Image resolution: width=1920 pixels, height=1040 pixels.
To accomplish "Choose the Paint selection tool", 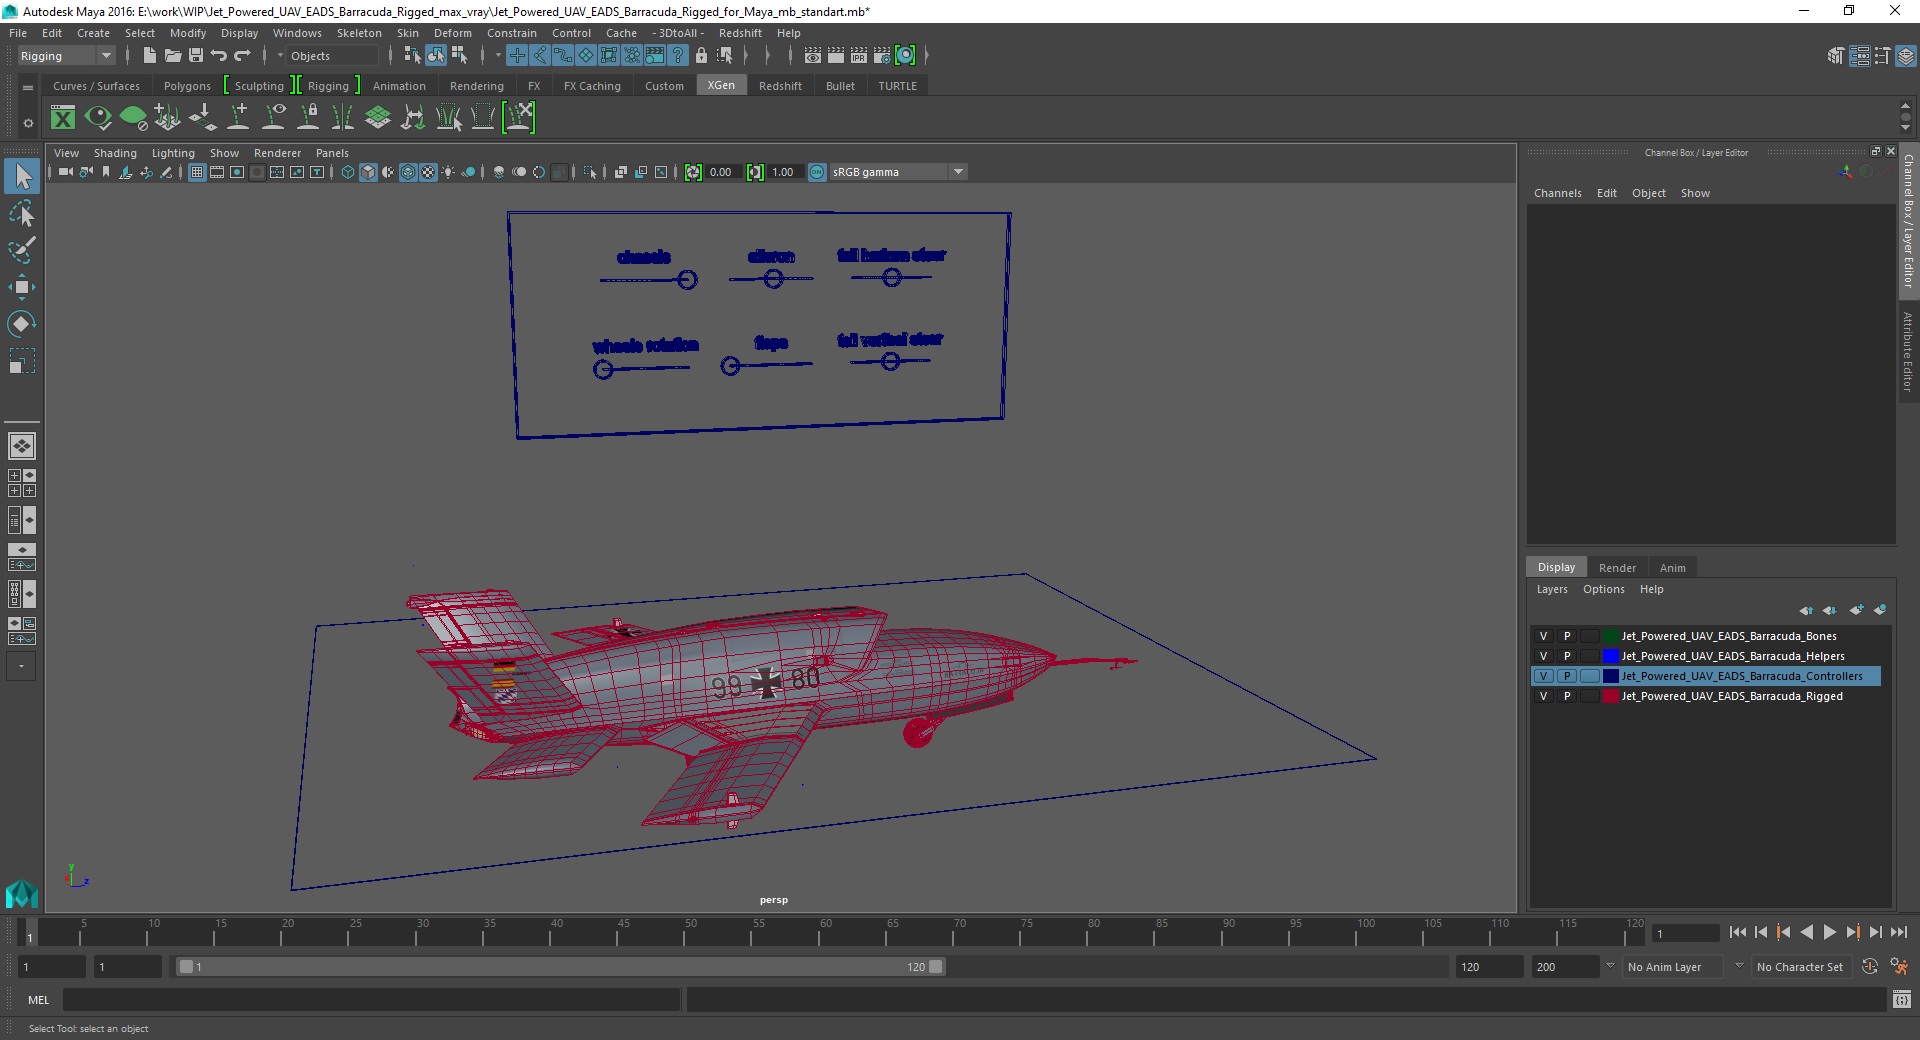I will pyautogui.click(x=22, y=250).
